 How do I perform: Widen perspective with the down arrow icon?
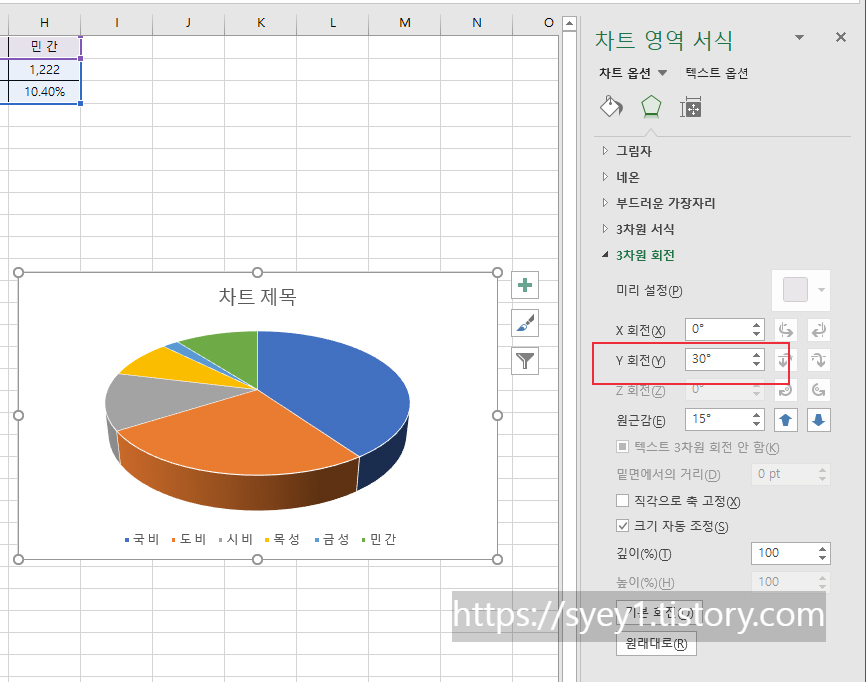[x=819, y=420]
